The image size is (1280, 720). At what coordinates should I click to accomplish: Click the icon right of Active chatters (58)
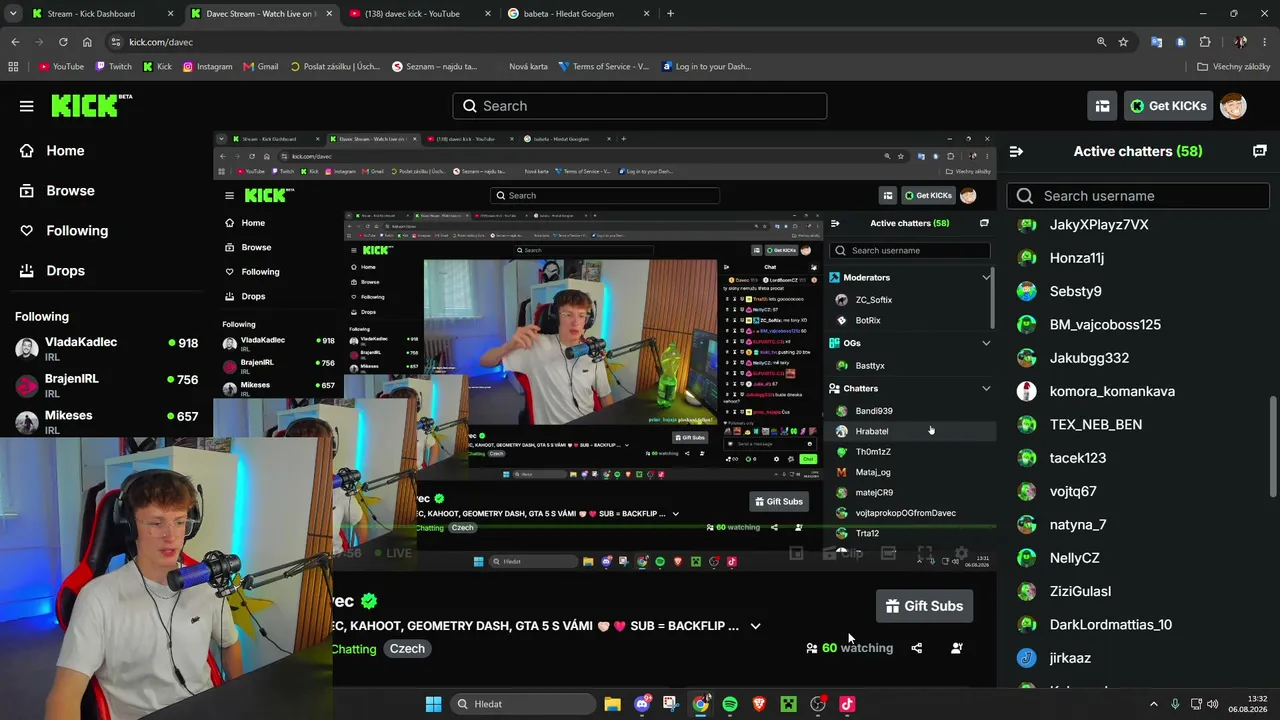click(1259, 151)
